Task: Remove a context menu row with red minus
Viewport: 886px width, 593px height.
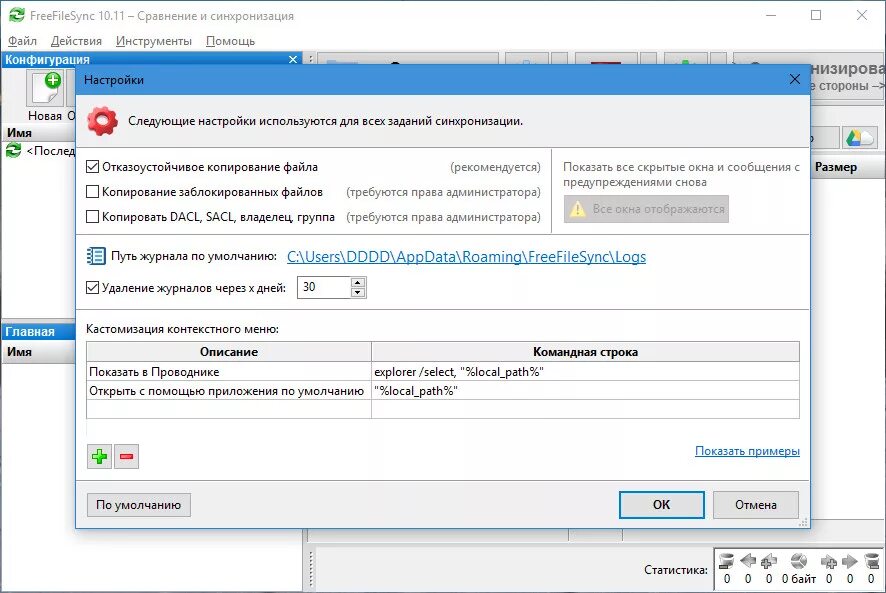Action: [127, 456]
